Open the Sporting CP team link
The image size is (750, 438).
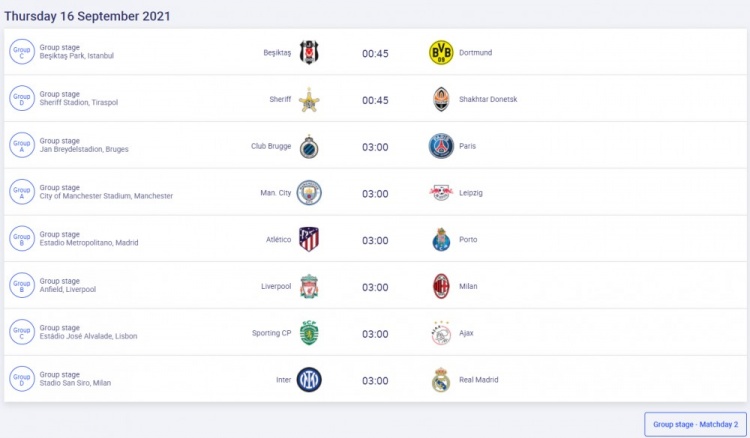[271, 333]
